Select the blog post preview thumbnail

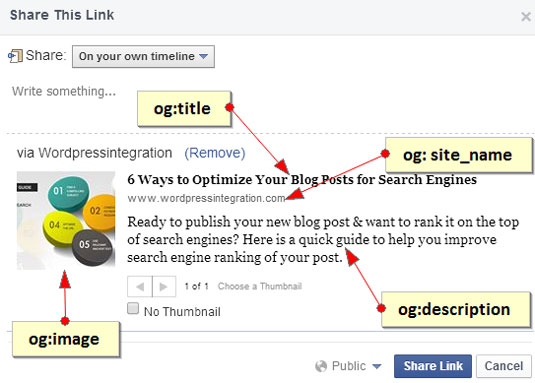point(66,220)
